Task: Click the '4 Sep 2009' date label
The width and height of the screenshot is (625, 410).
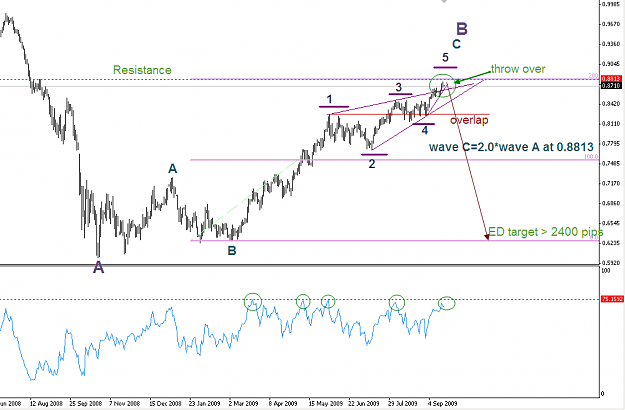Action: pyautogui.click(x=442, y=403)
